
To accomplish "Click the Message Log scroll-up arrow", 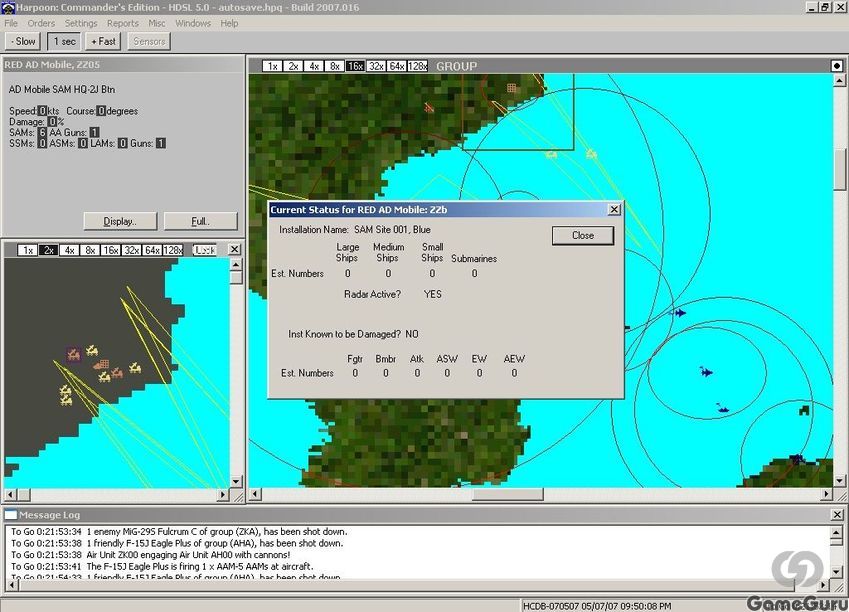I will (x=836, y=531).
